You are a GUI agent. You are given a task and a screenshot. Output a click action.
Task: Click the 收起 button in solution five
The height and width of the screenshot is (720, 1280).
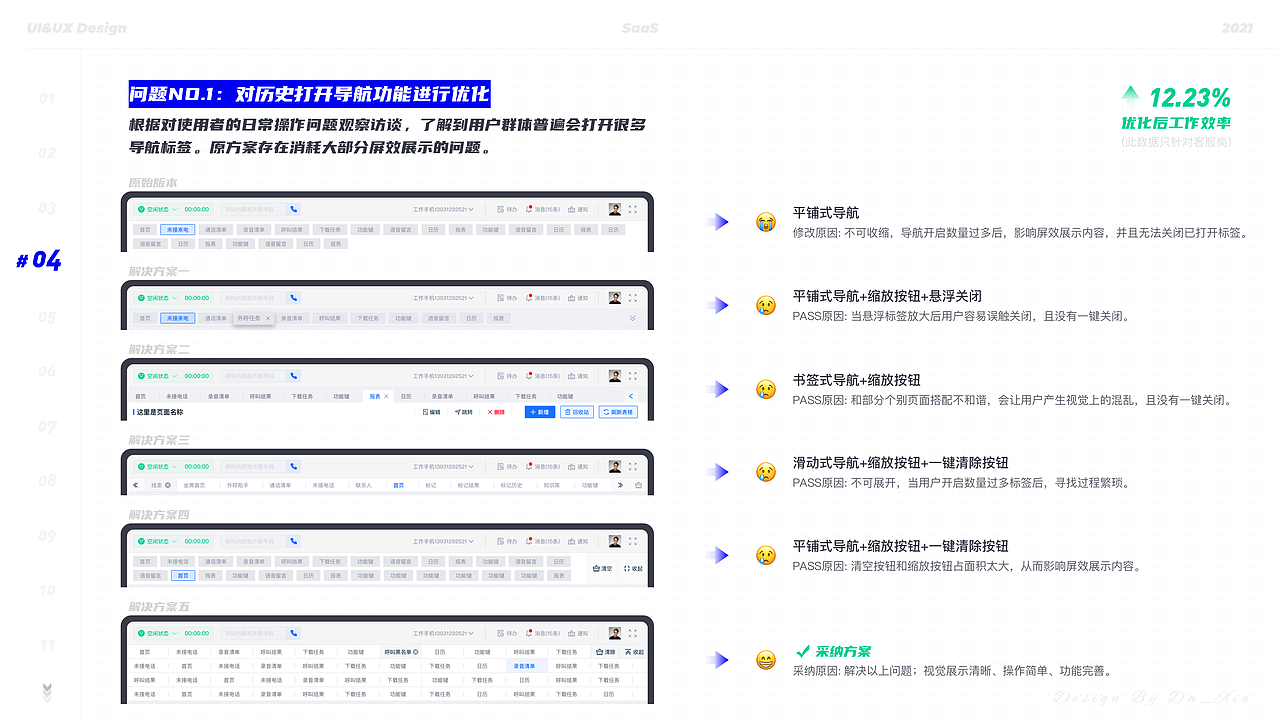click(x=635, y=651)
